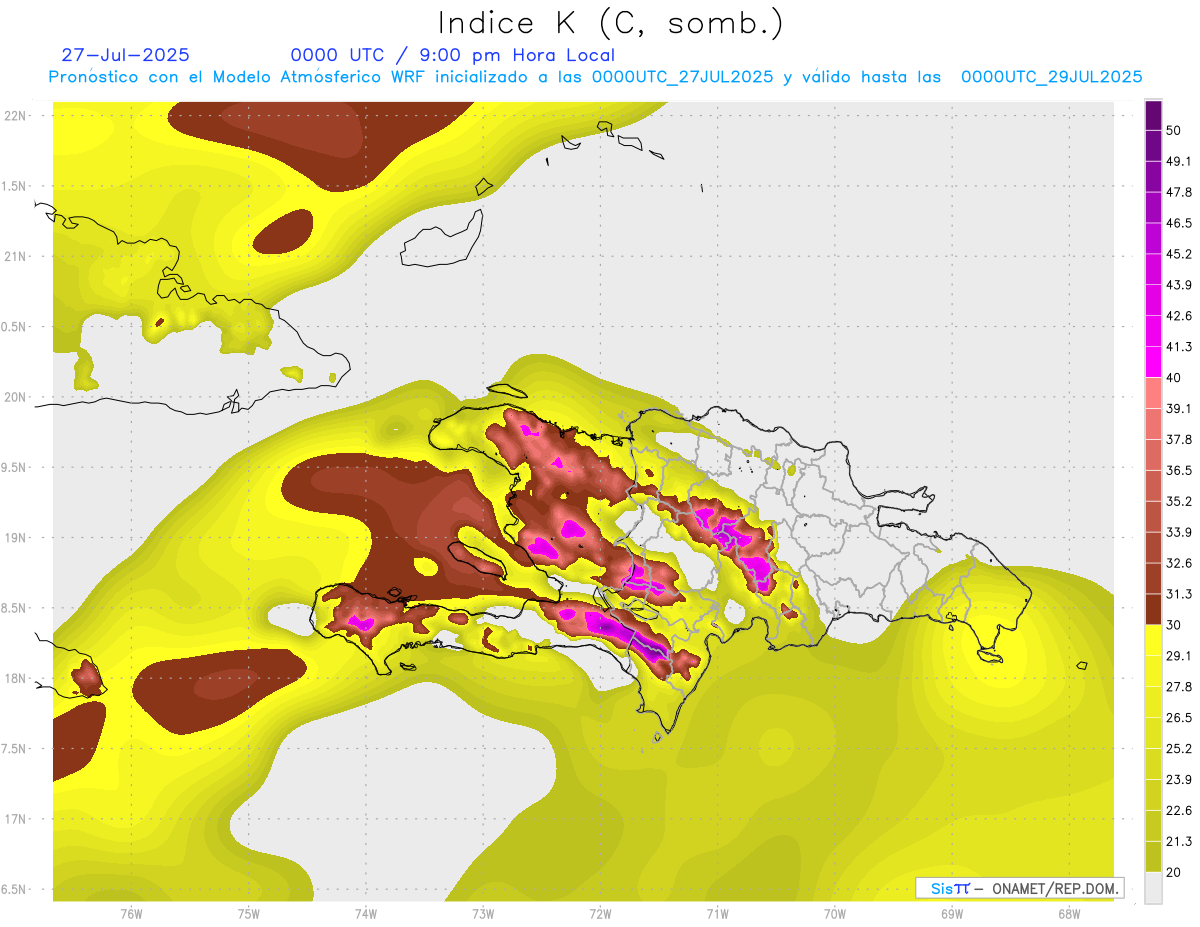
Task: Click the "42.6" colorbar label
Action: click(x=1180, y=316)
